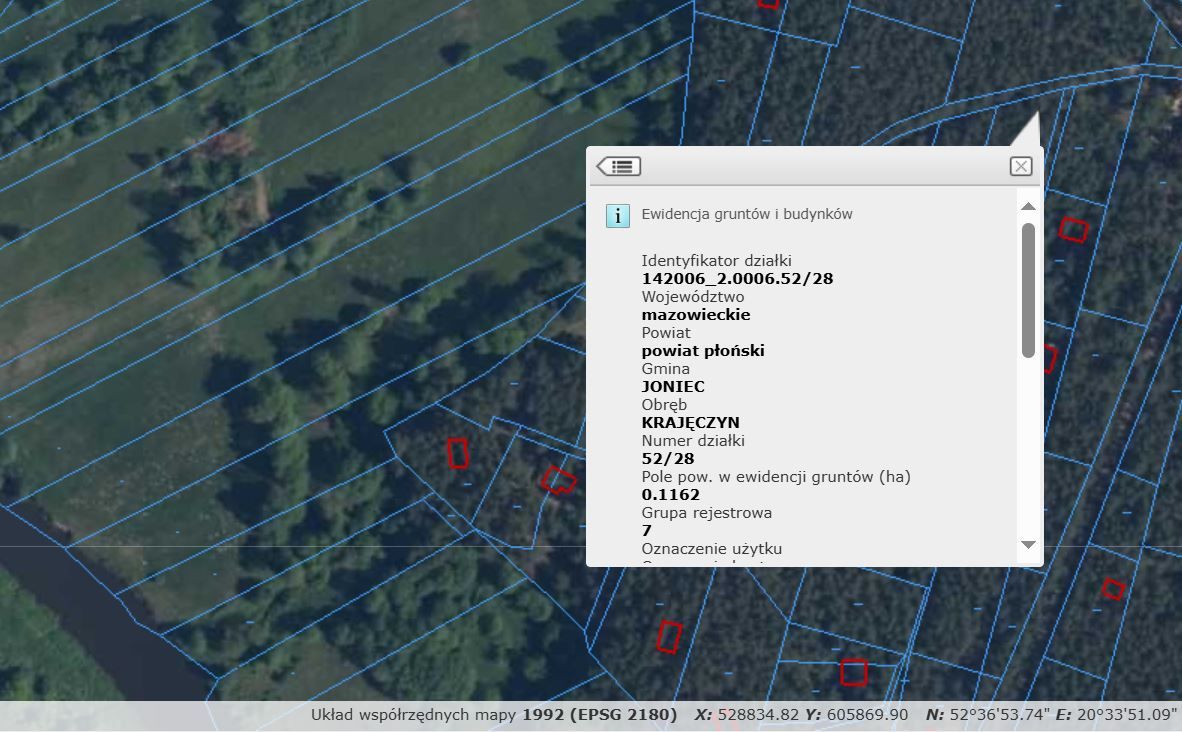This screenshot has width=1182, height=732.
Task: Click the "Ewidencja gruntów i budynków" title
Action: coord(747,214)
